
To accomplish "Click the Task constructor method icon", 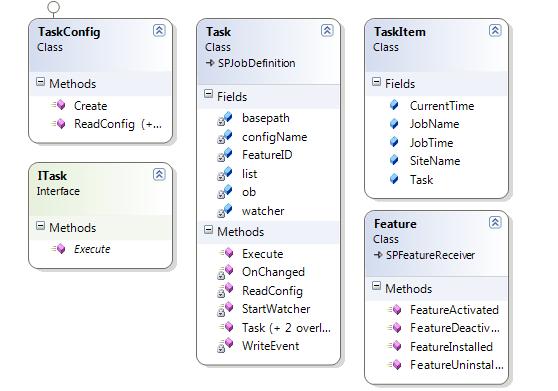I will (x=227, y=327).
